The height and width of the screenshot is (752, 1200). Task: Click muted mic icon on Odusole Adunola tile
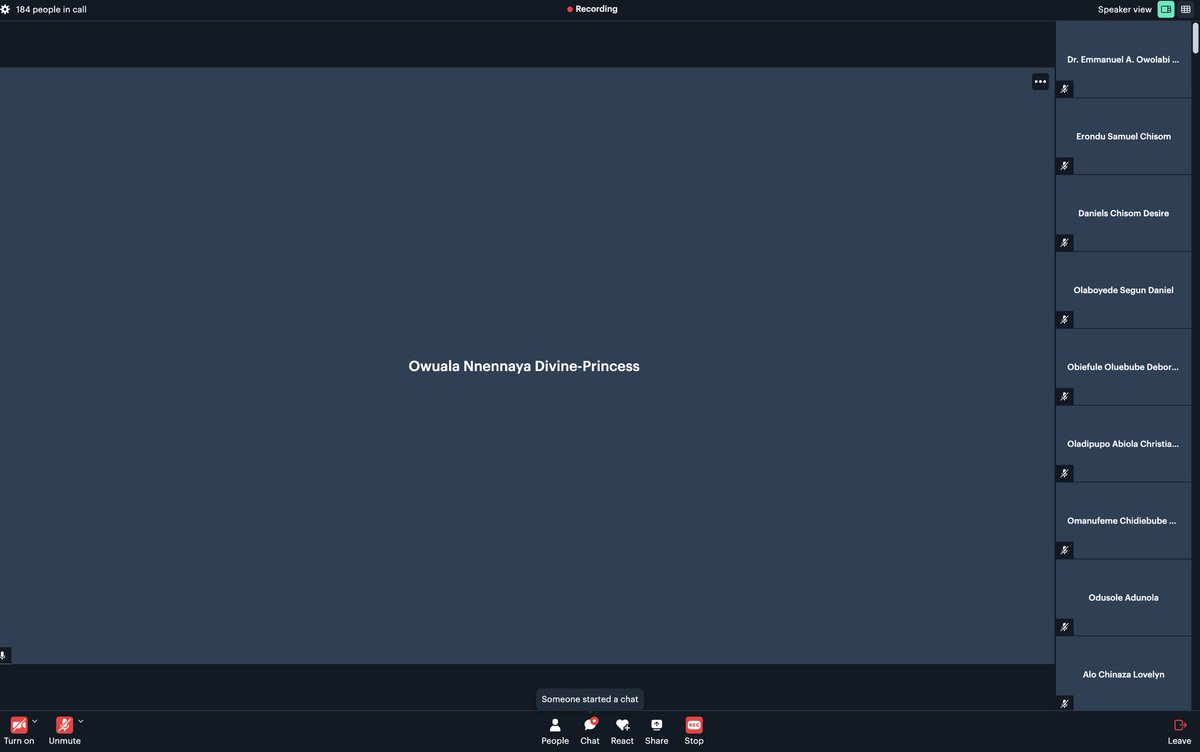pos(1065,628)
